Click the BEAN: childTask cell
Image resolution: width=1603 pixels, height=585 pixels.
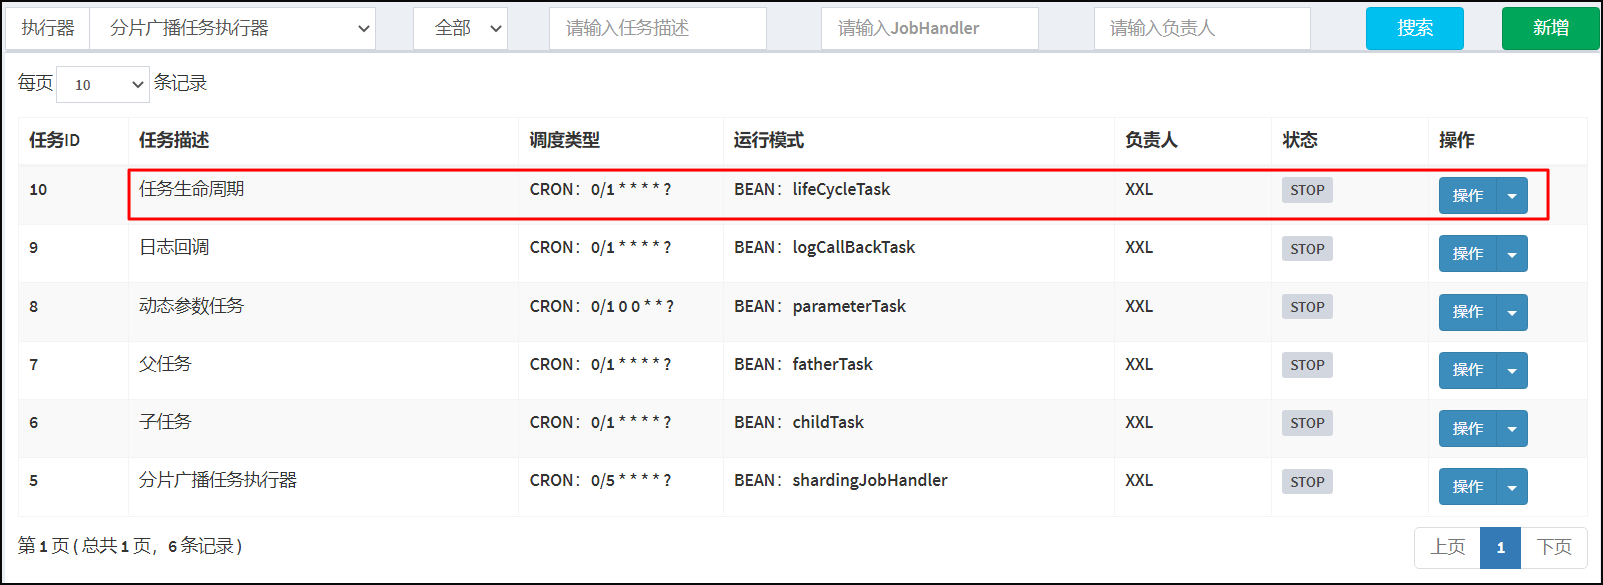799,422
